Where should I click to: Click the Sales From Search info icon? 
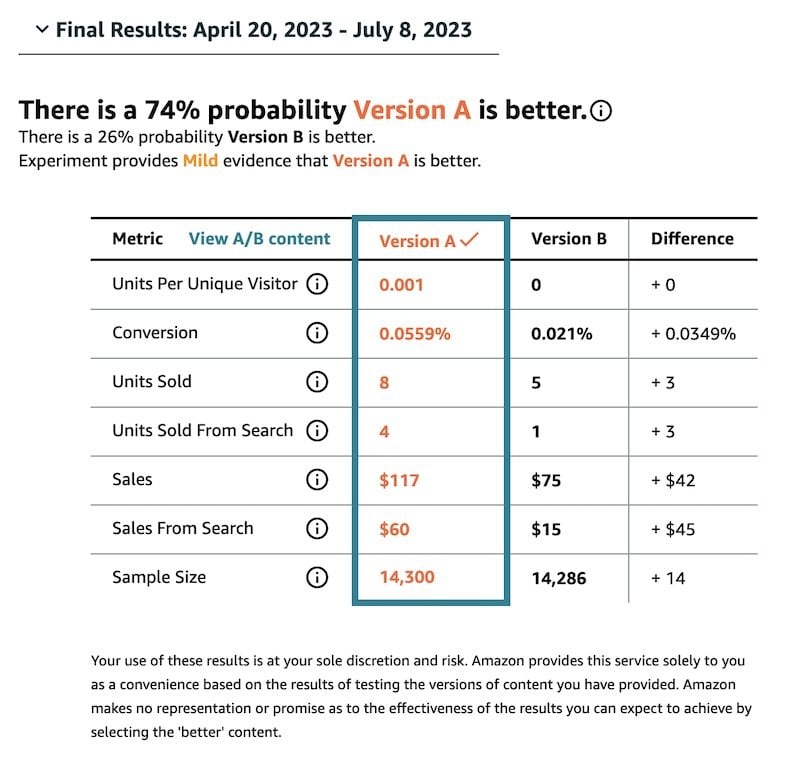pos(317,529)
